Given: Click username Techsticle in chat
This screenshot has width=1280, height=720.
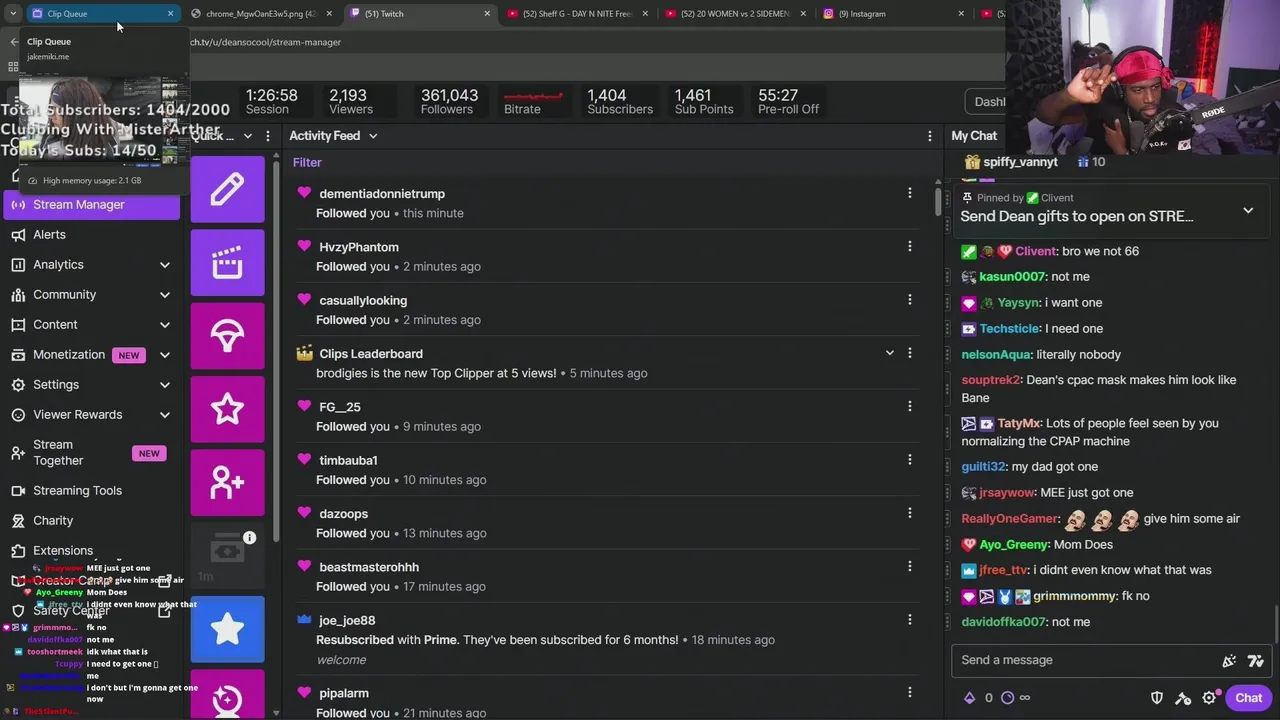Looking at the screenshot, I should (1009, 329).
